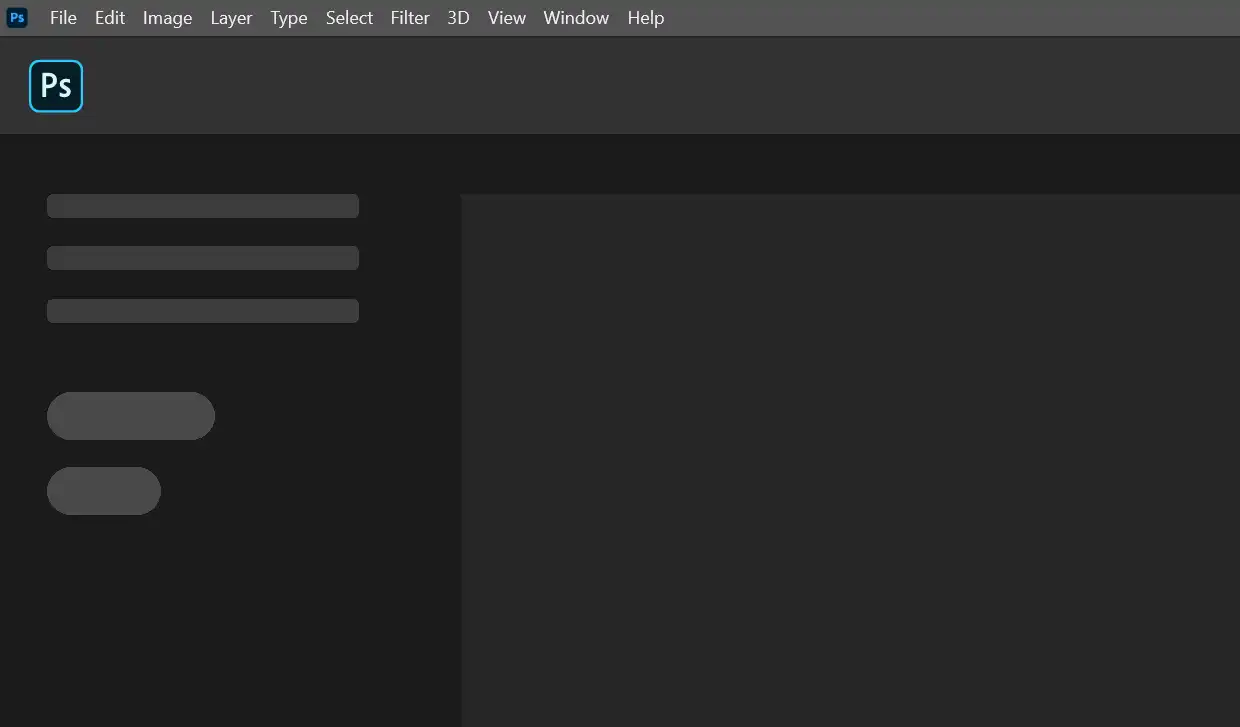Viewport: 1240px width, 727px height.
Task: Open the Select menu
Action: click(349, 18)
